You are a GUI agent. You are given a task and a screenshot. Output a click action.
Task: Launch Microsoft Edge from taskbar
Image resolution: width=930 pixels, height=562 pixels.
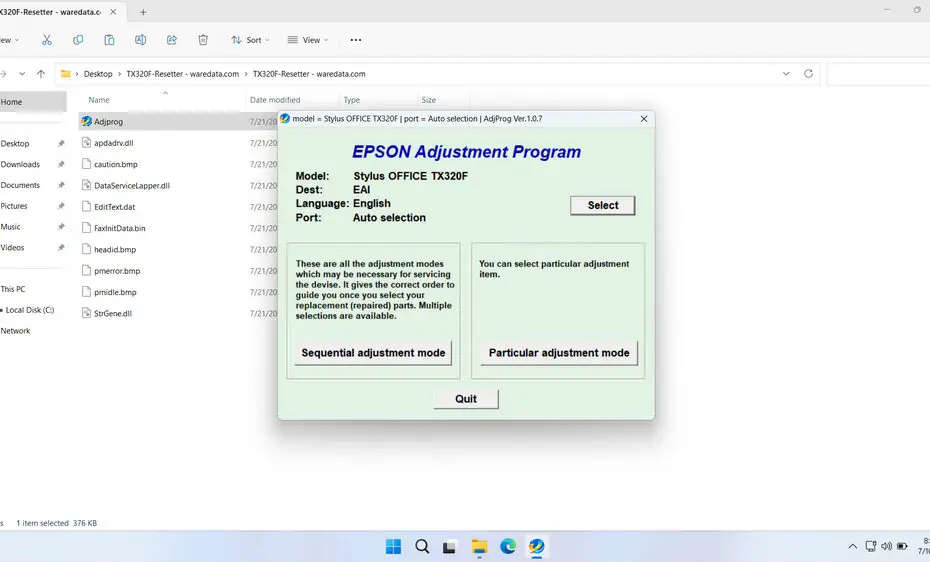(x=508, y=546)
